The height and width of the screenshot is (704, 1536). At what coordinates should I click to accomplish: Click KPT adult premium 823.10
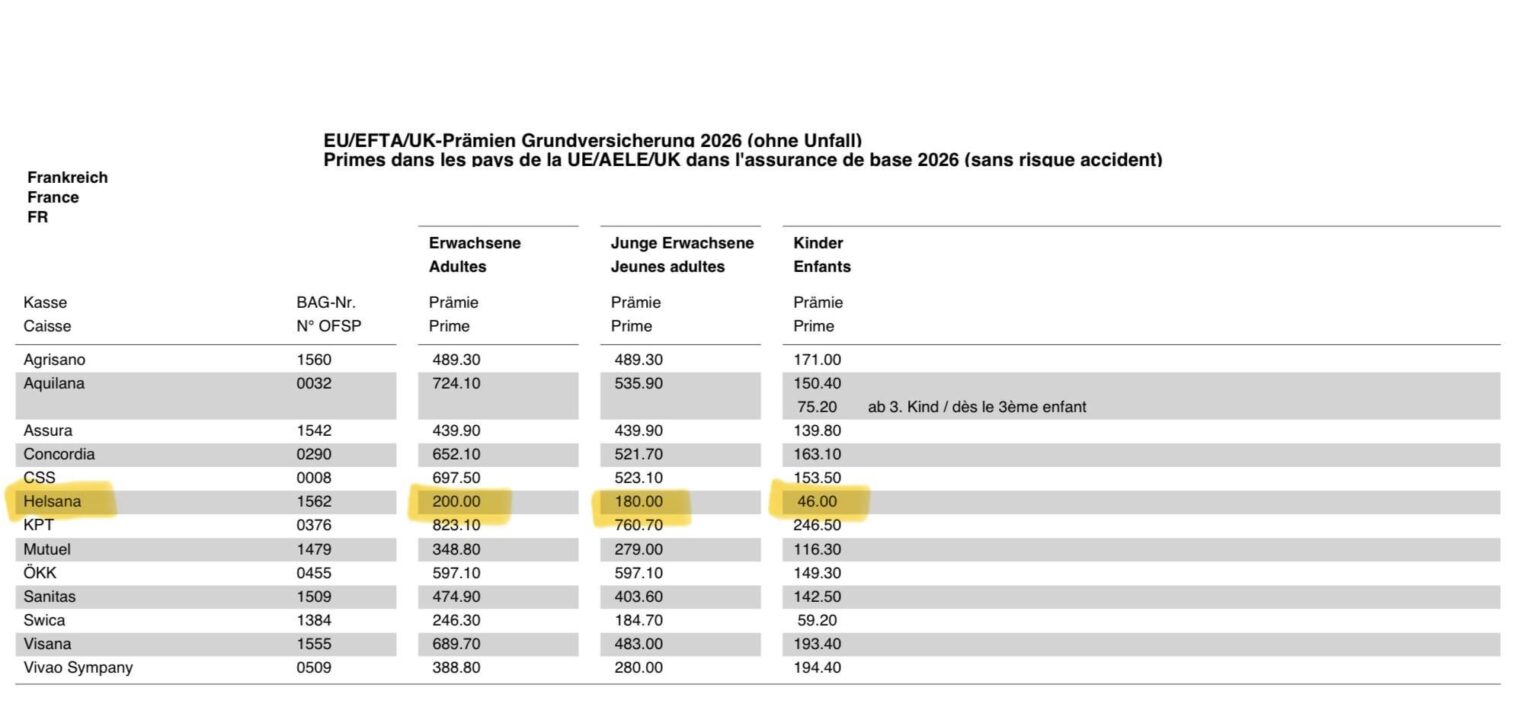click(x=456, y=525)
